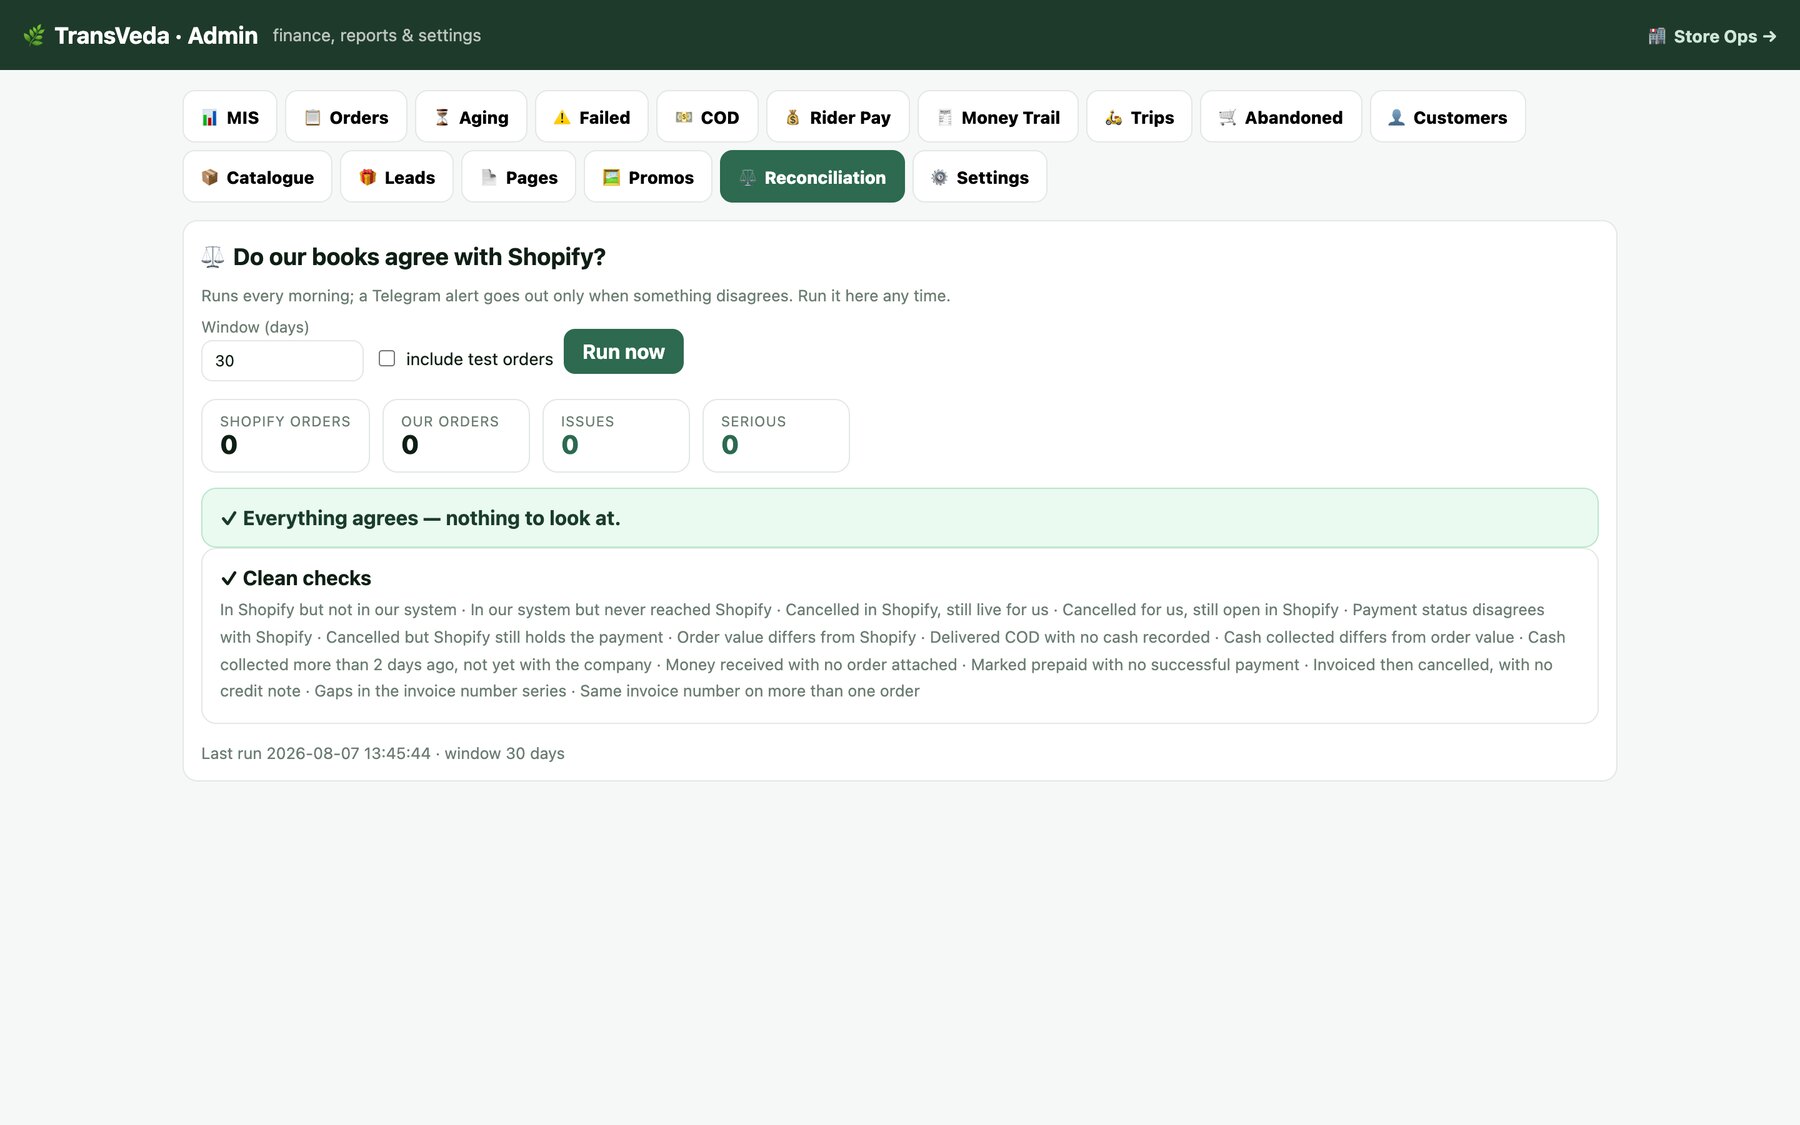Screen dimensions: 1800x1125
Task: Click the Our Orders count card
Action: point(456,436)
